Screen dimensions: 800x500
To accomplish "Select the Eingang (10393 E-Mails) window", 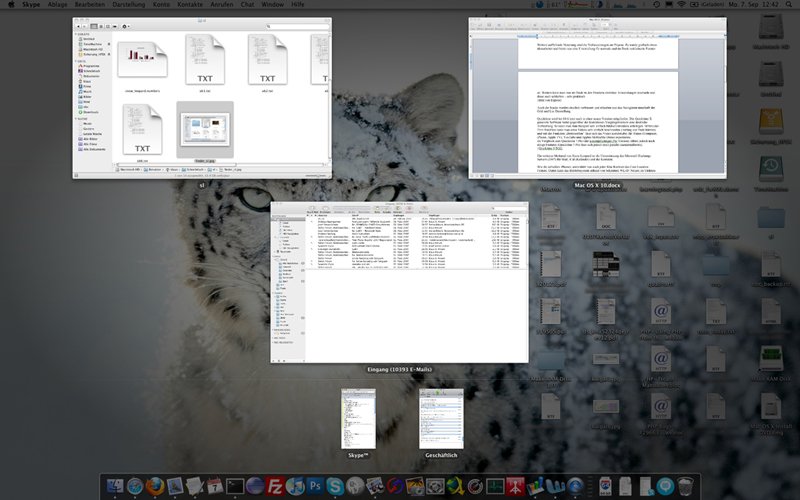I will tap(399, 282).
